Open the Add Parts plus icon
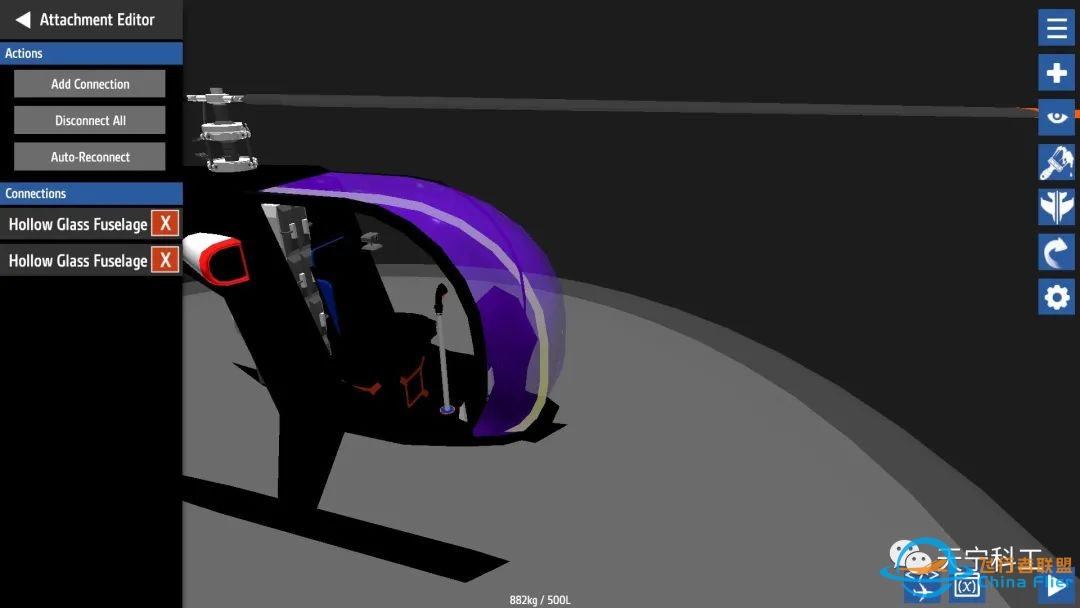Viewport: 1080px width, 608px height. (x=1056, y=73)
